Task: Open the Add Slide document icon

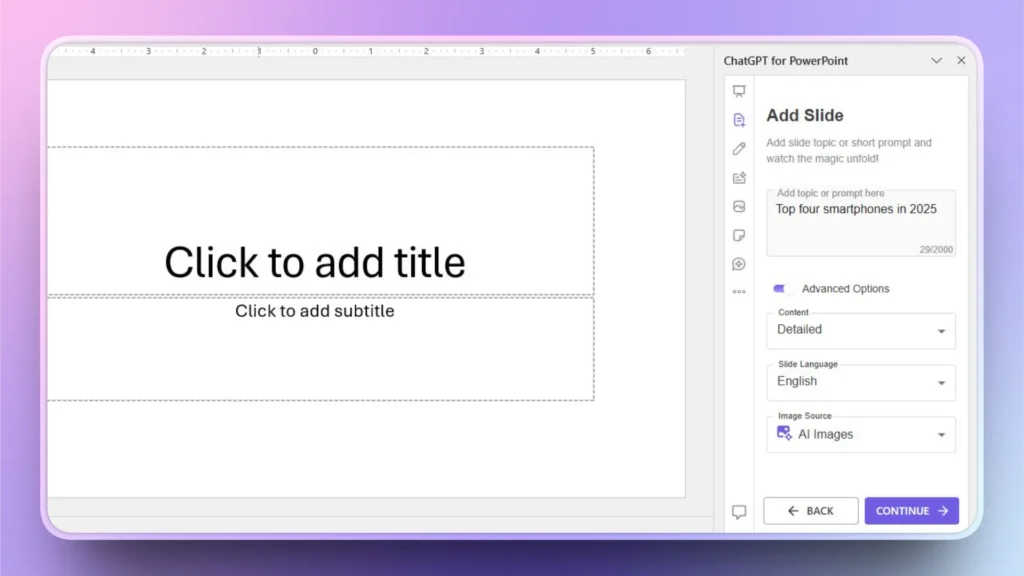Action: point(739,119)
